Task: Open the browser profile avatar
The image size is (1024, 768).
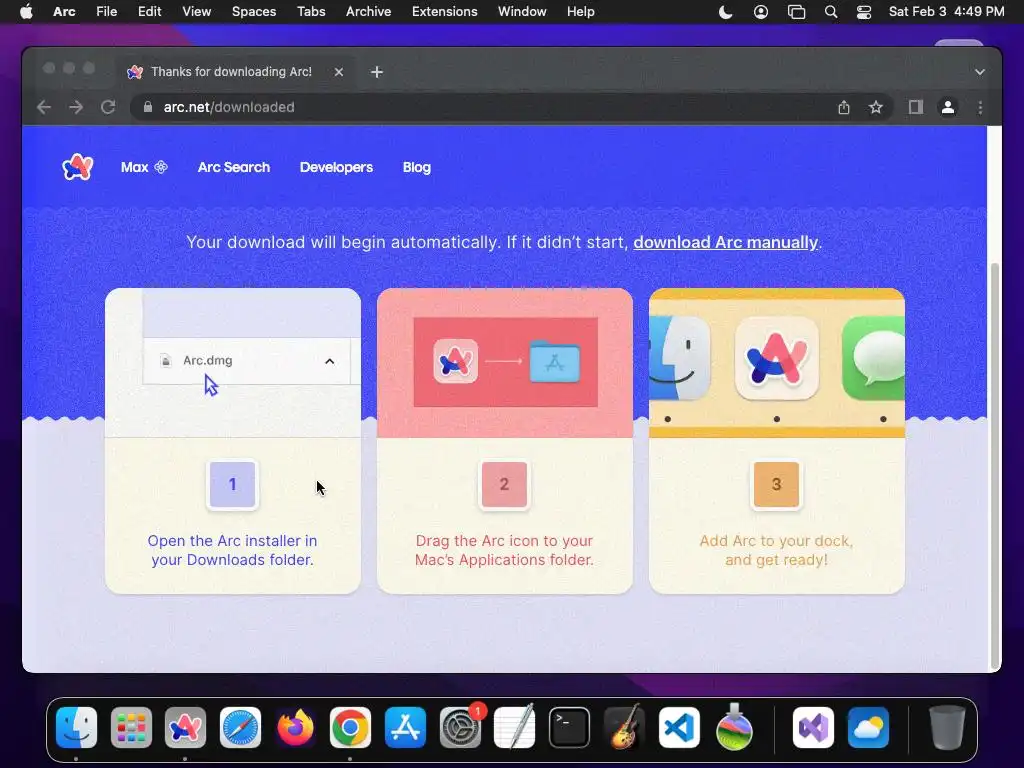Action: pyautogui.click(x=948, y=107)
